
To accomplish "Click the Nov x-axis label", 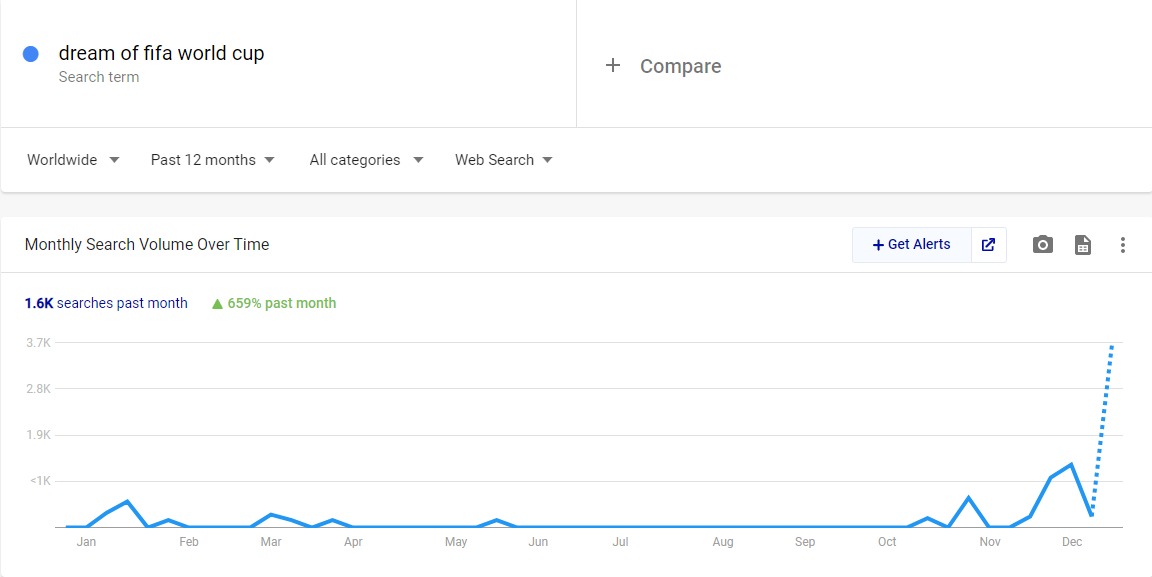I will click(x=990, y=542).
